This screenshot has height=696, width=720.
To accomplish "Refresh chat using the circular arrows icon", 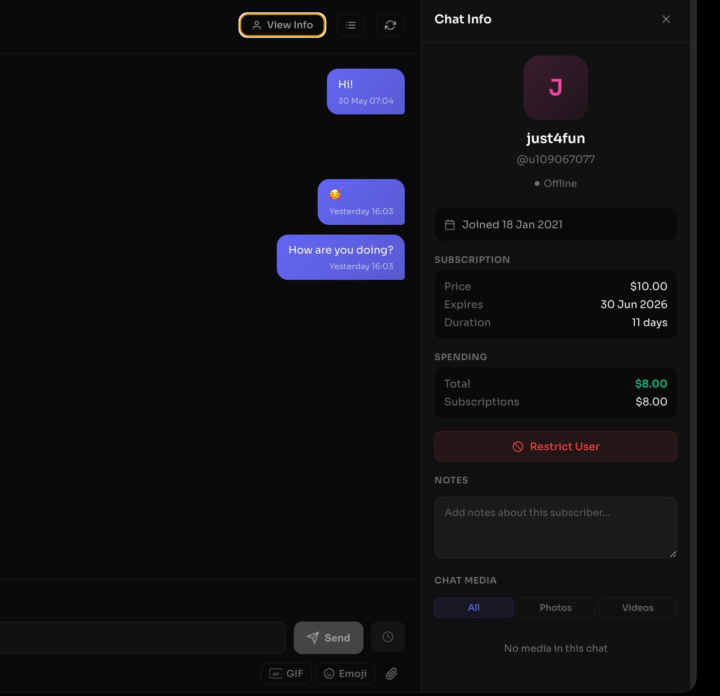I will click(x=390, y=25).
